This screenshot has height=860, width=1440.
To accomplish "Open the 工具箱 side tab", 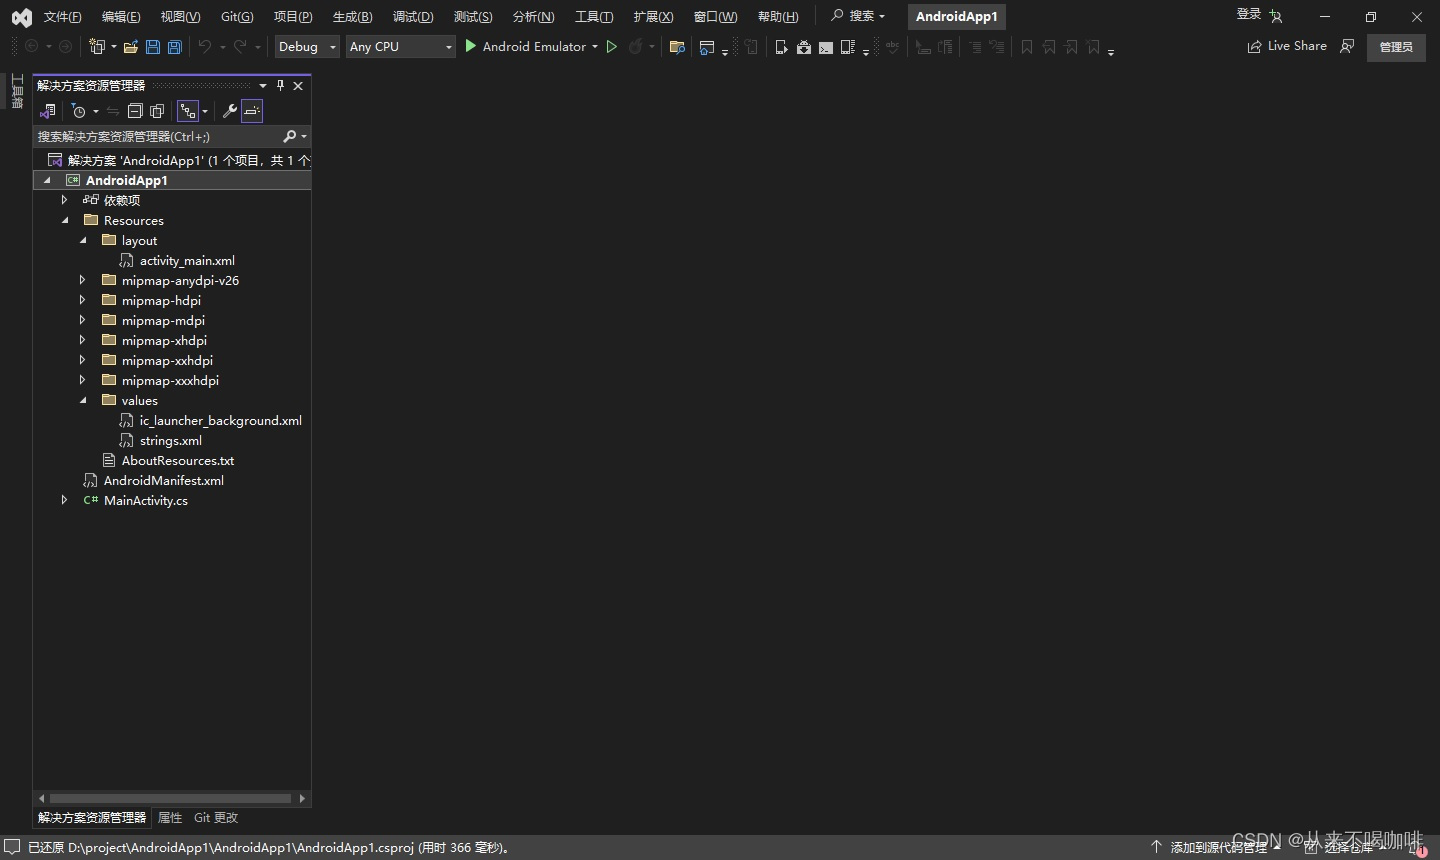I will (x=17, y=91).
